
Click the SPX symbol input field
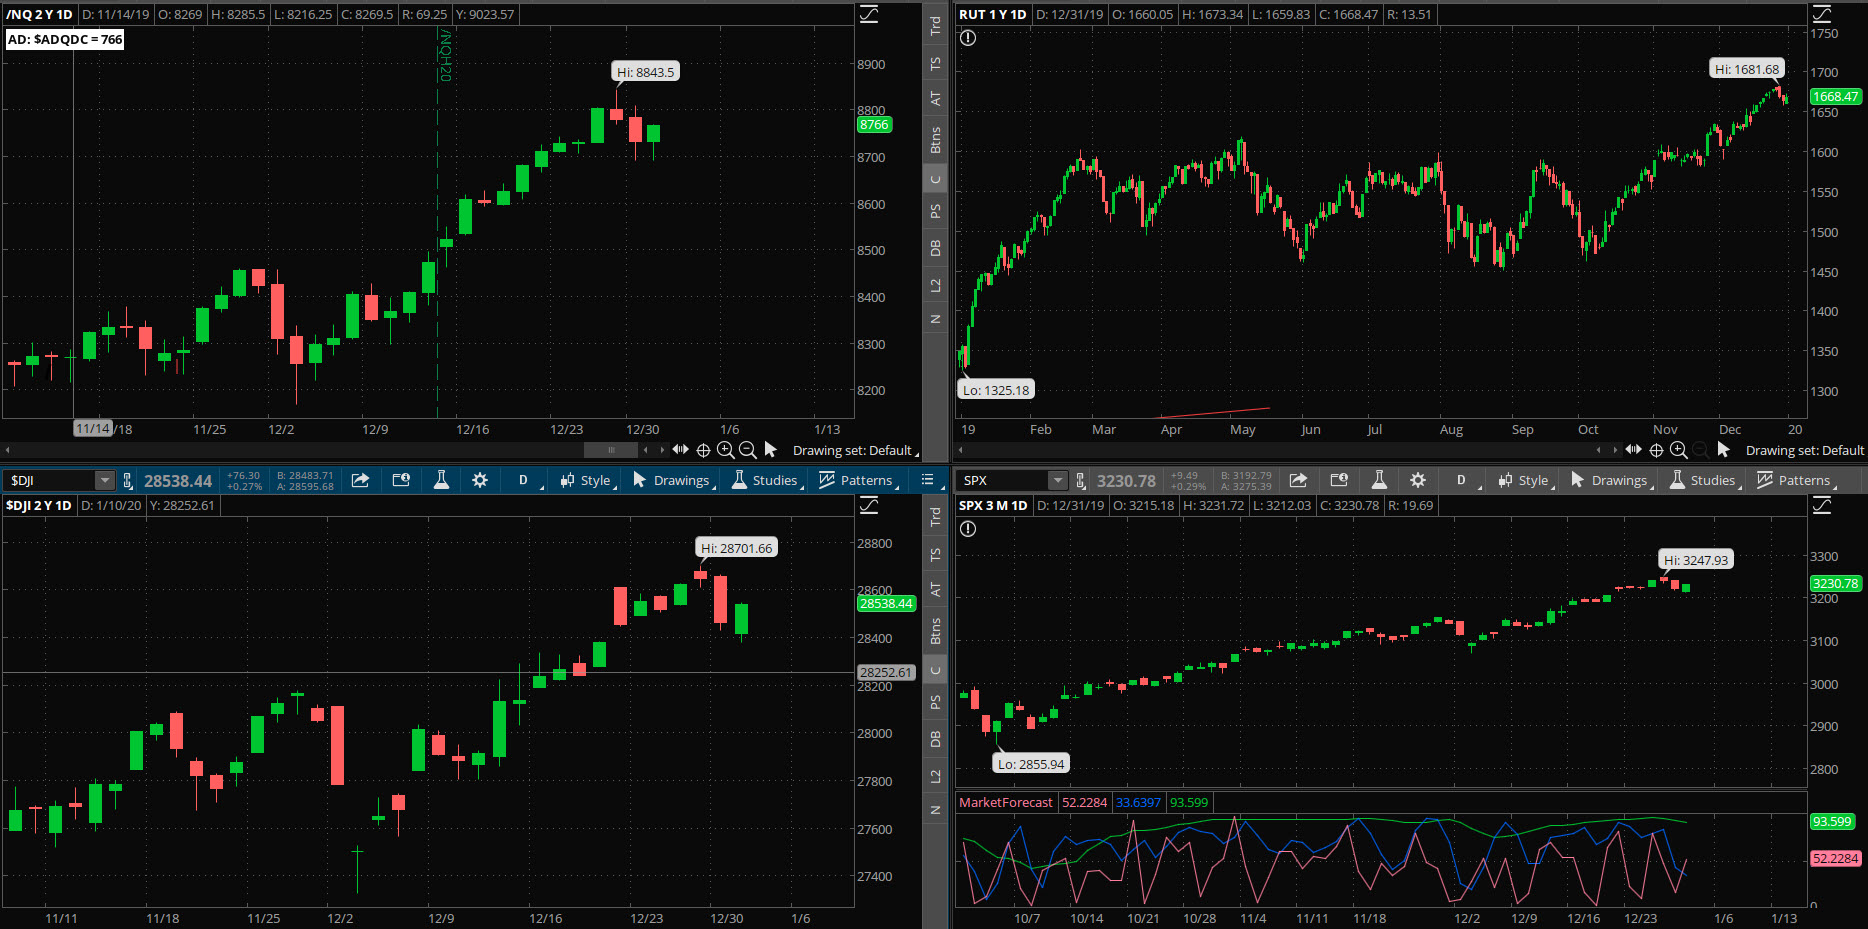(1003, 481)
